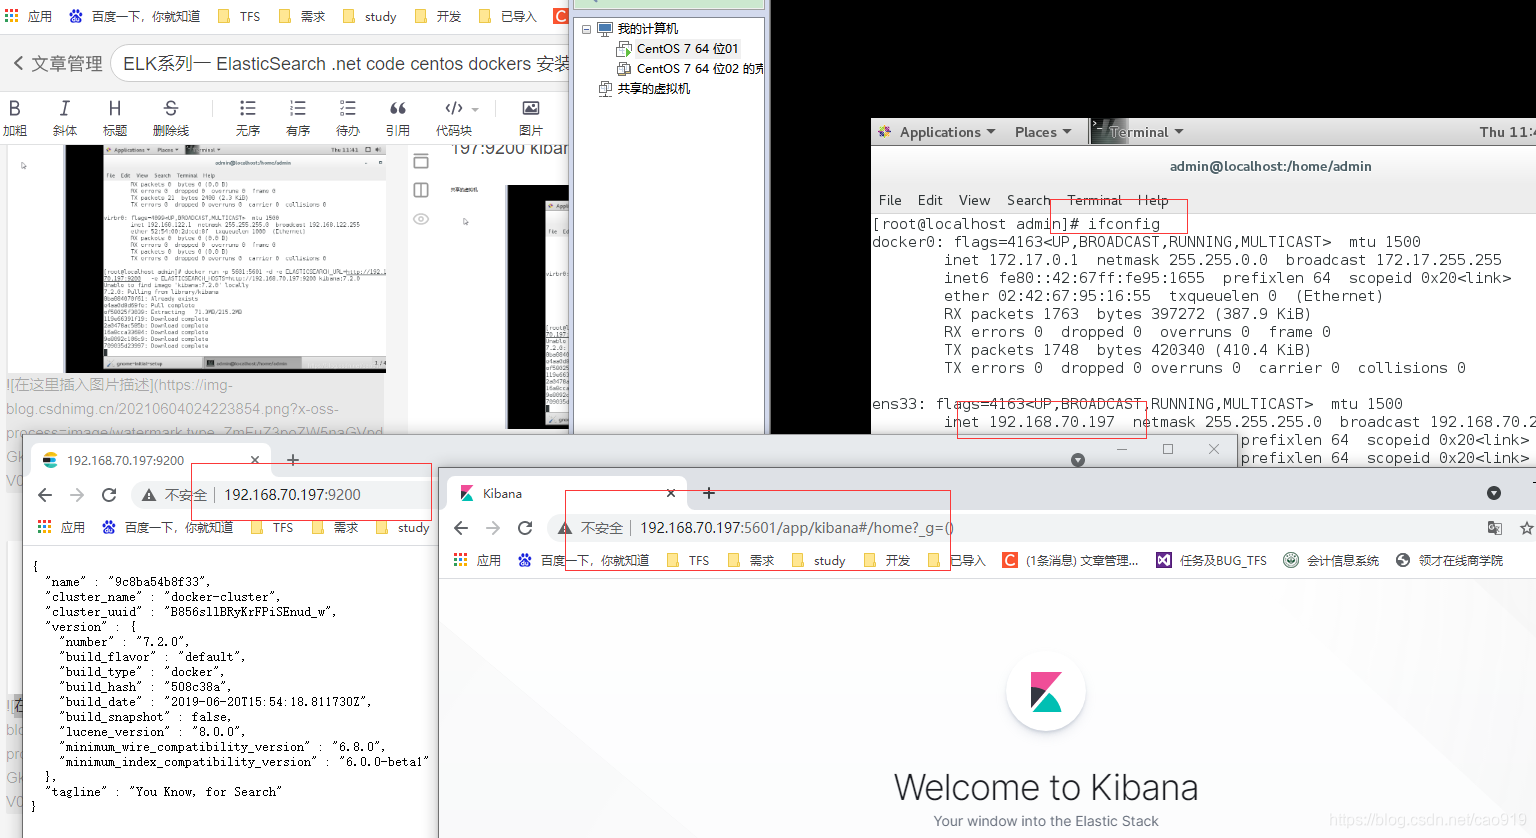Reload the 192.168.70.197:9200 page
The image size is (1536, 838).
(x=109, y=495)
